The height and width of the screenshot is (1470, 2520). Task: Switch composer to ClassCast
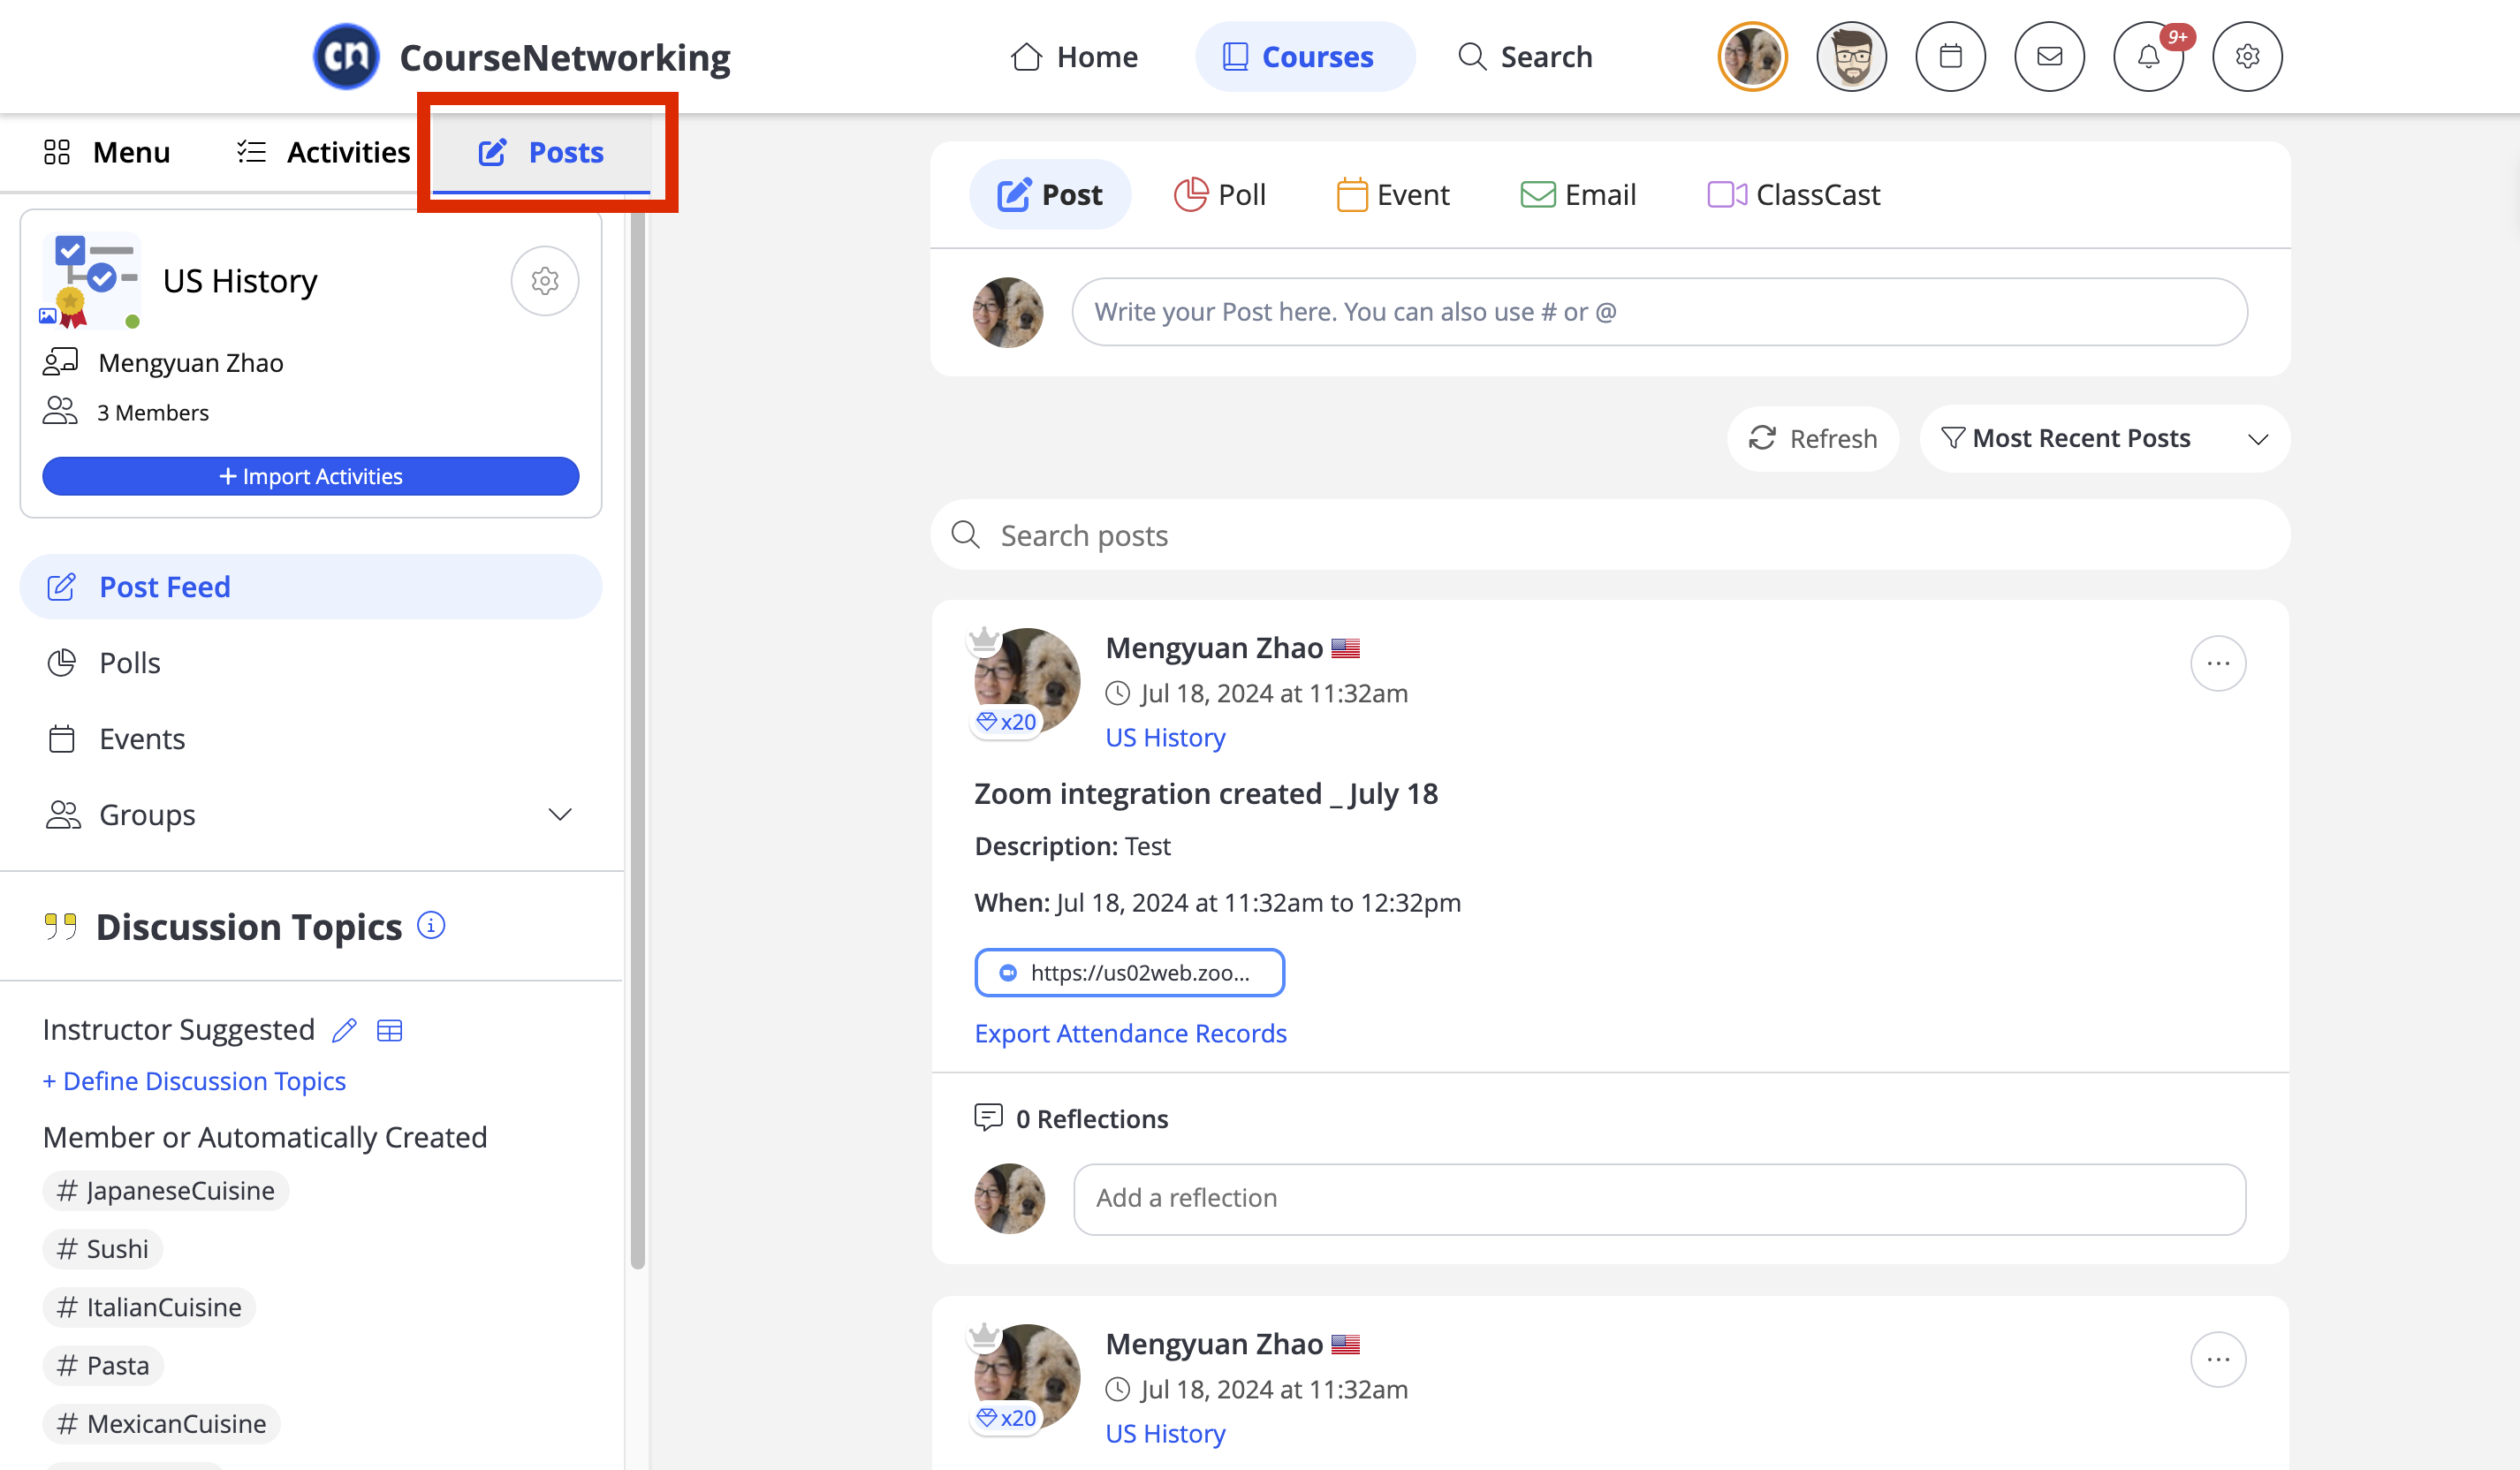click(1794, 194)
